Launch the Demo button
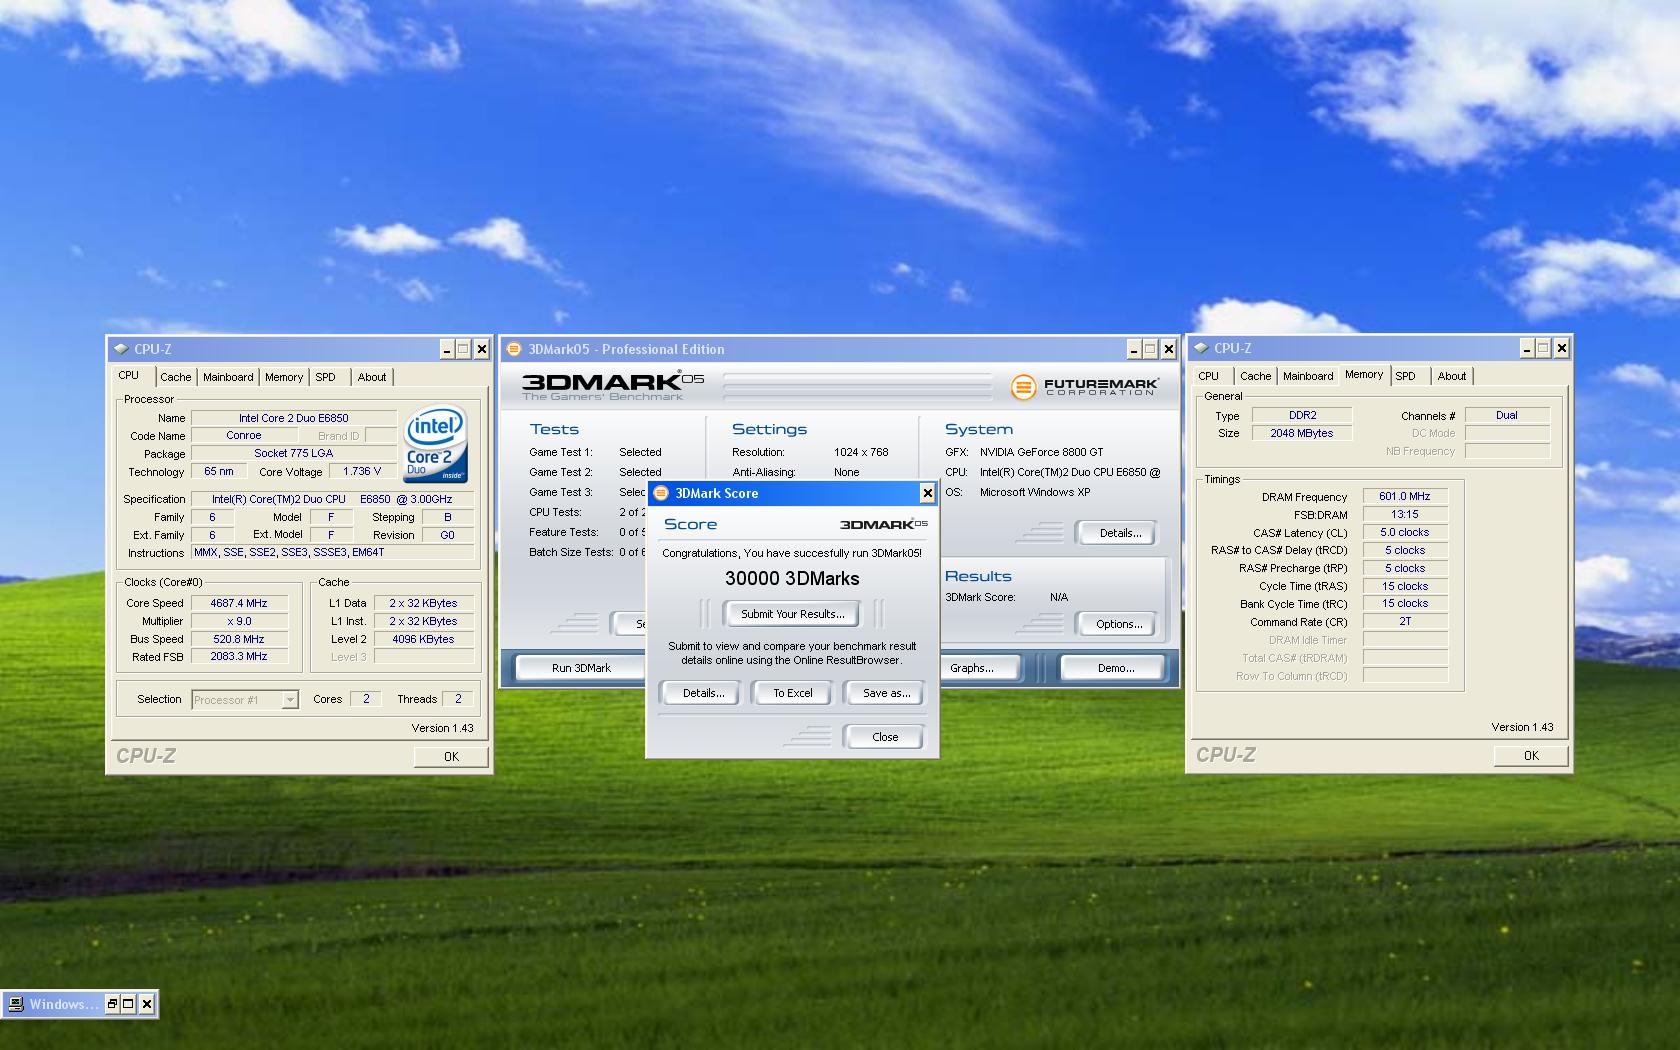The width and height of the screenshot is (1680, 1050). tap(1115, 668)
